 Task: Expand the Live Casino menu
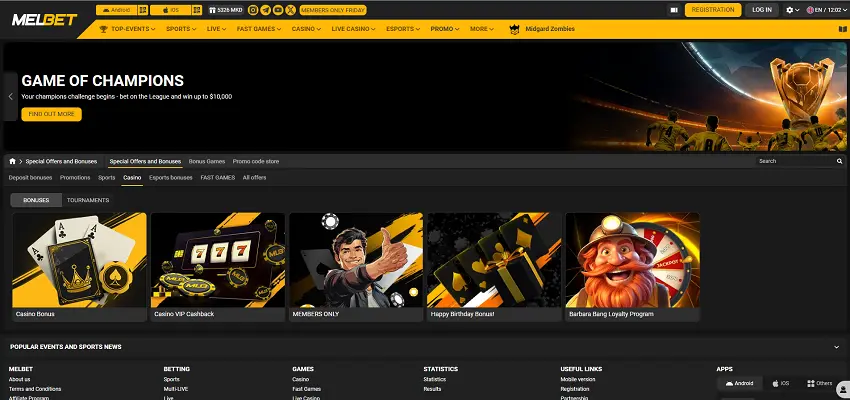click(353, 29)
